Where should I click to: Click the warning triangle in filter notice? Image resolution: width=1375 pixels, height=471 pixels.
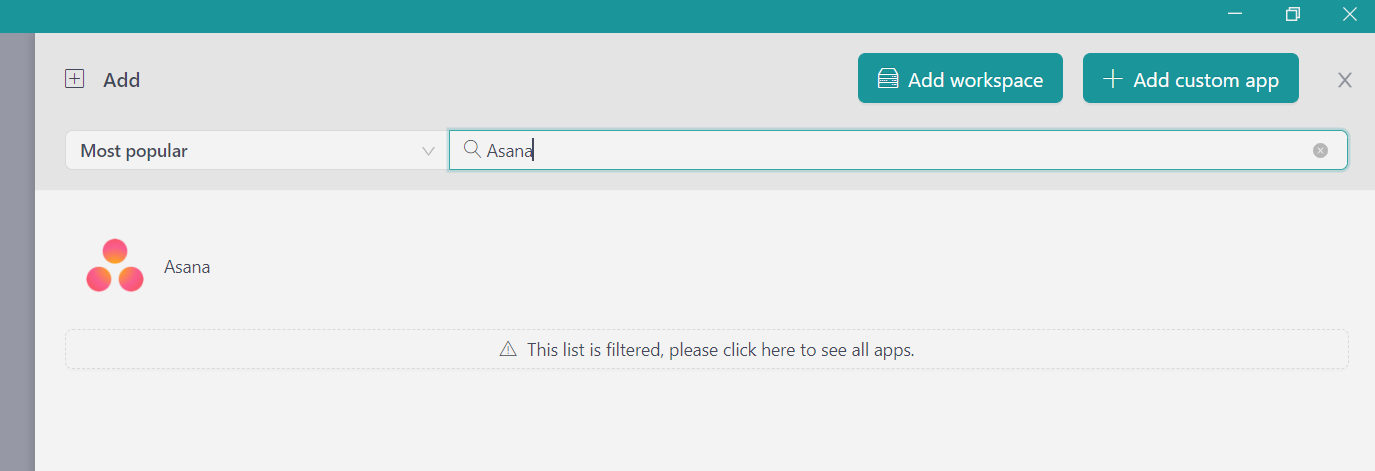[508, 350]
